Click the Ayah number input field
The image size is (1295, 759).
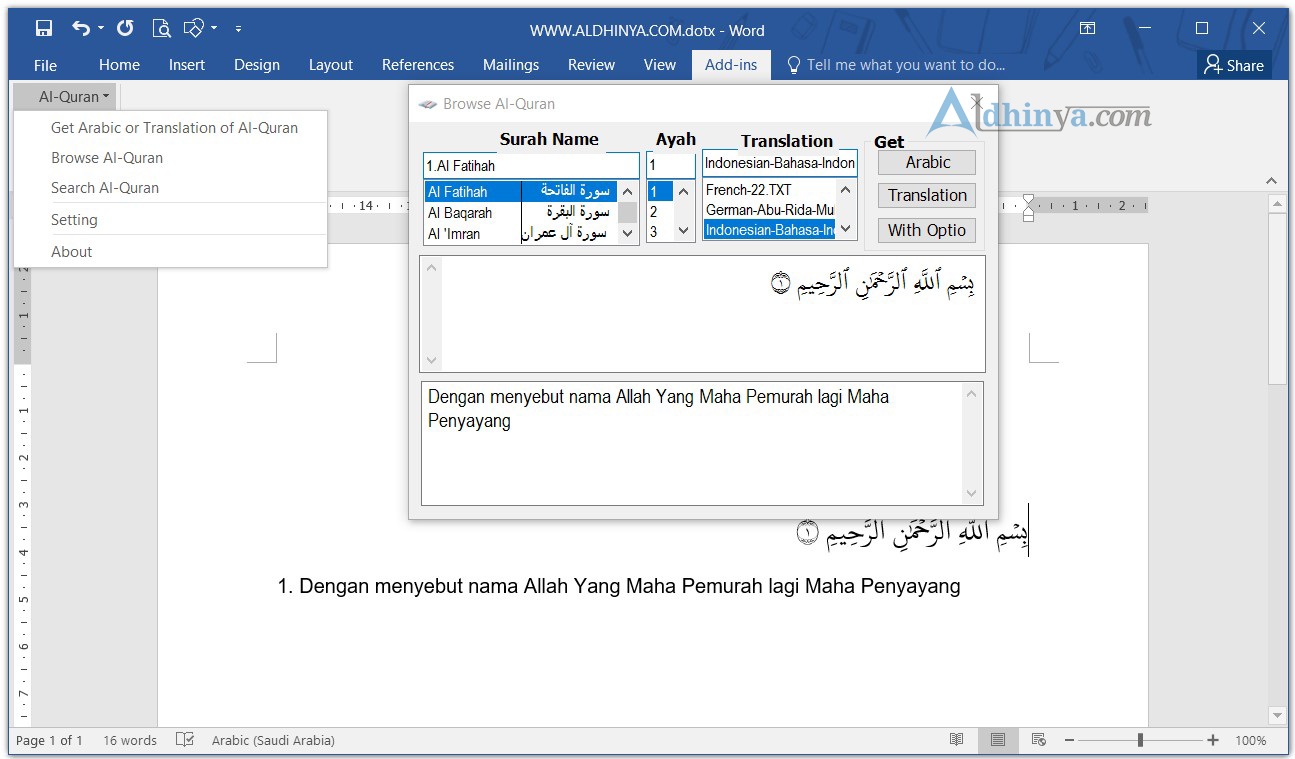[x=670, y=166]
